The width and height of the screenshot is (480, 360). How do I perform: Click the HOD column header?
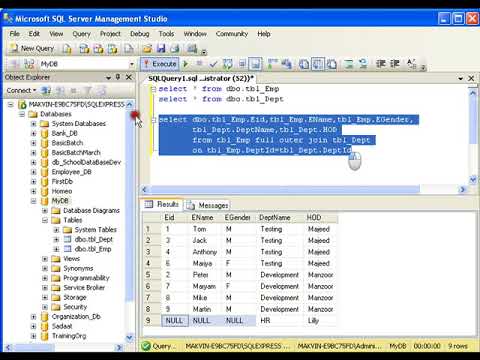pos(320,218)
